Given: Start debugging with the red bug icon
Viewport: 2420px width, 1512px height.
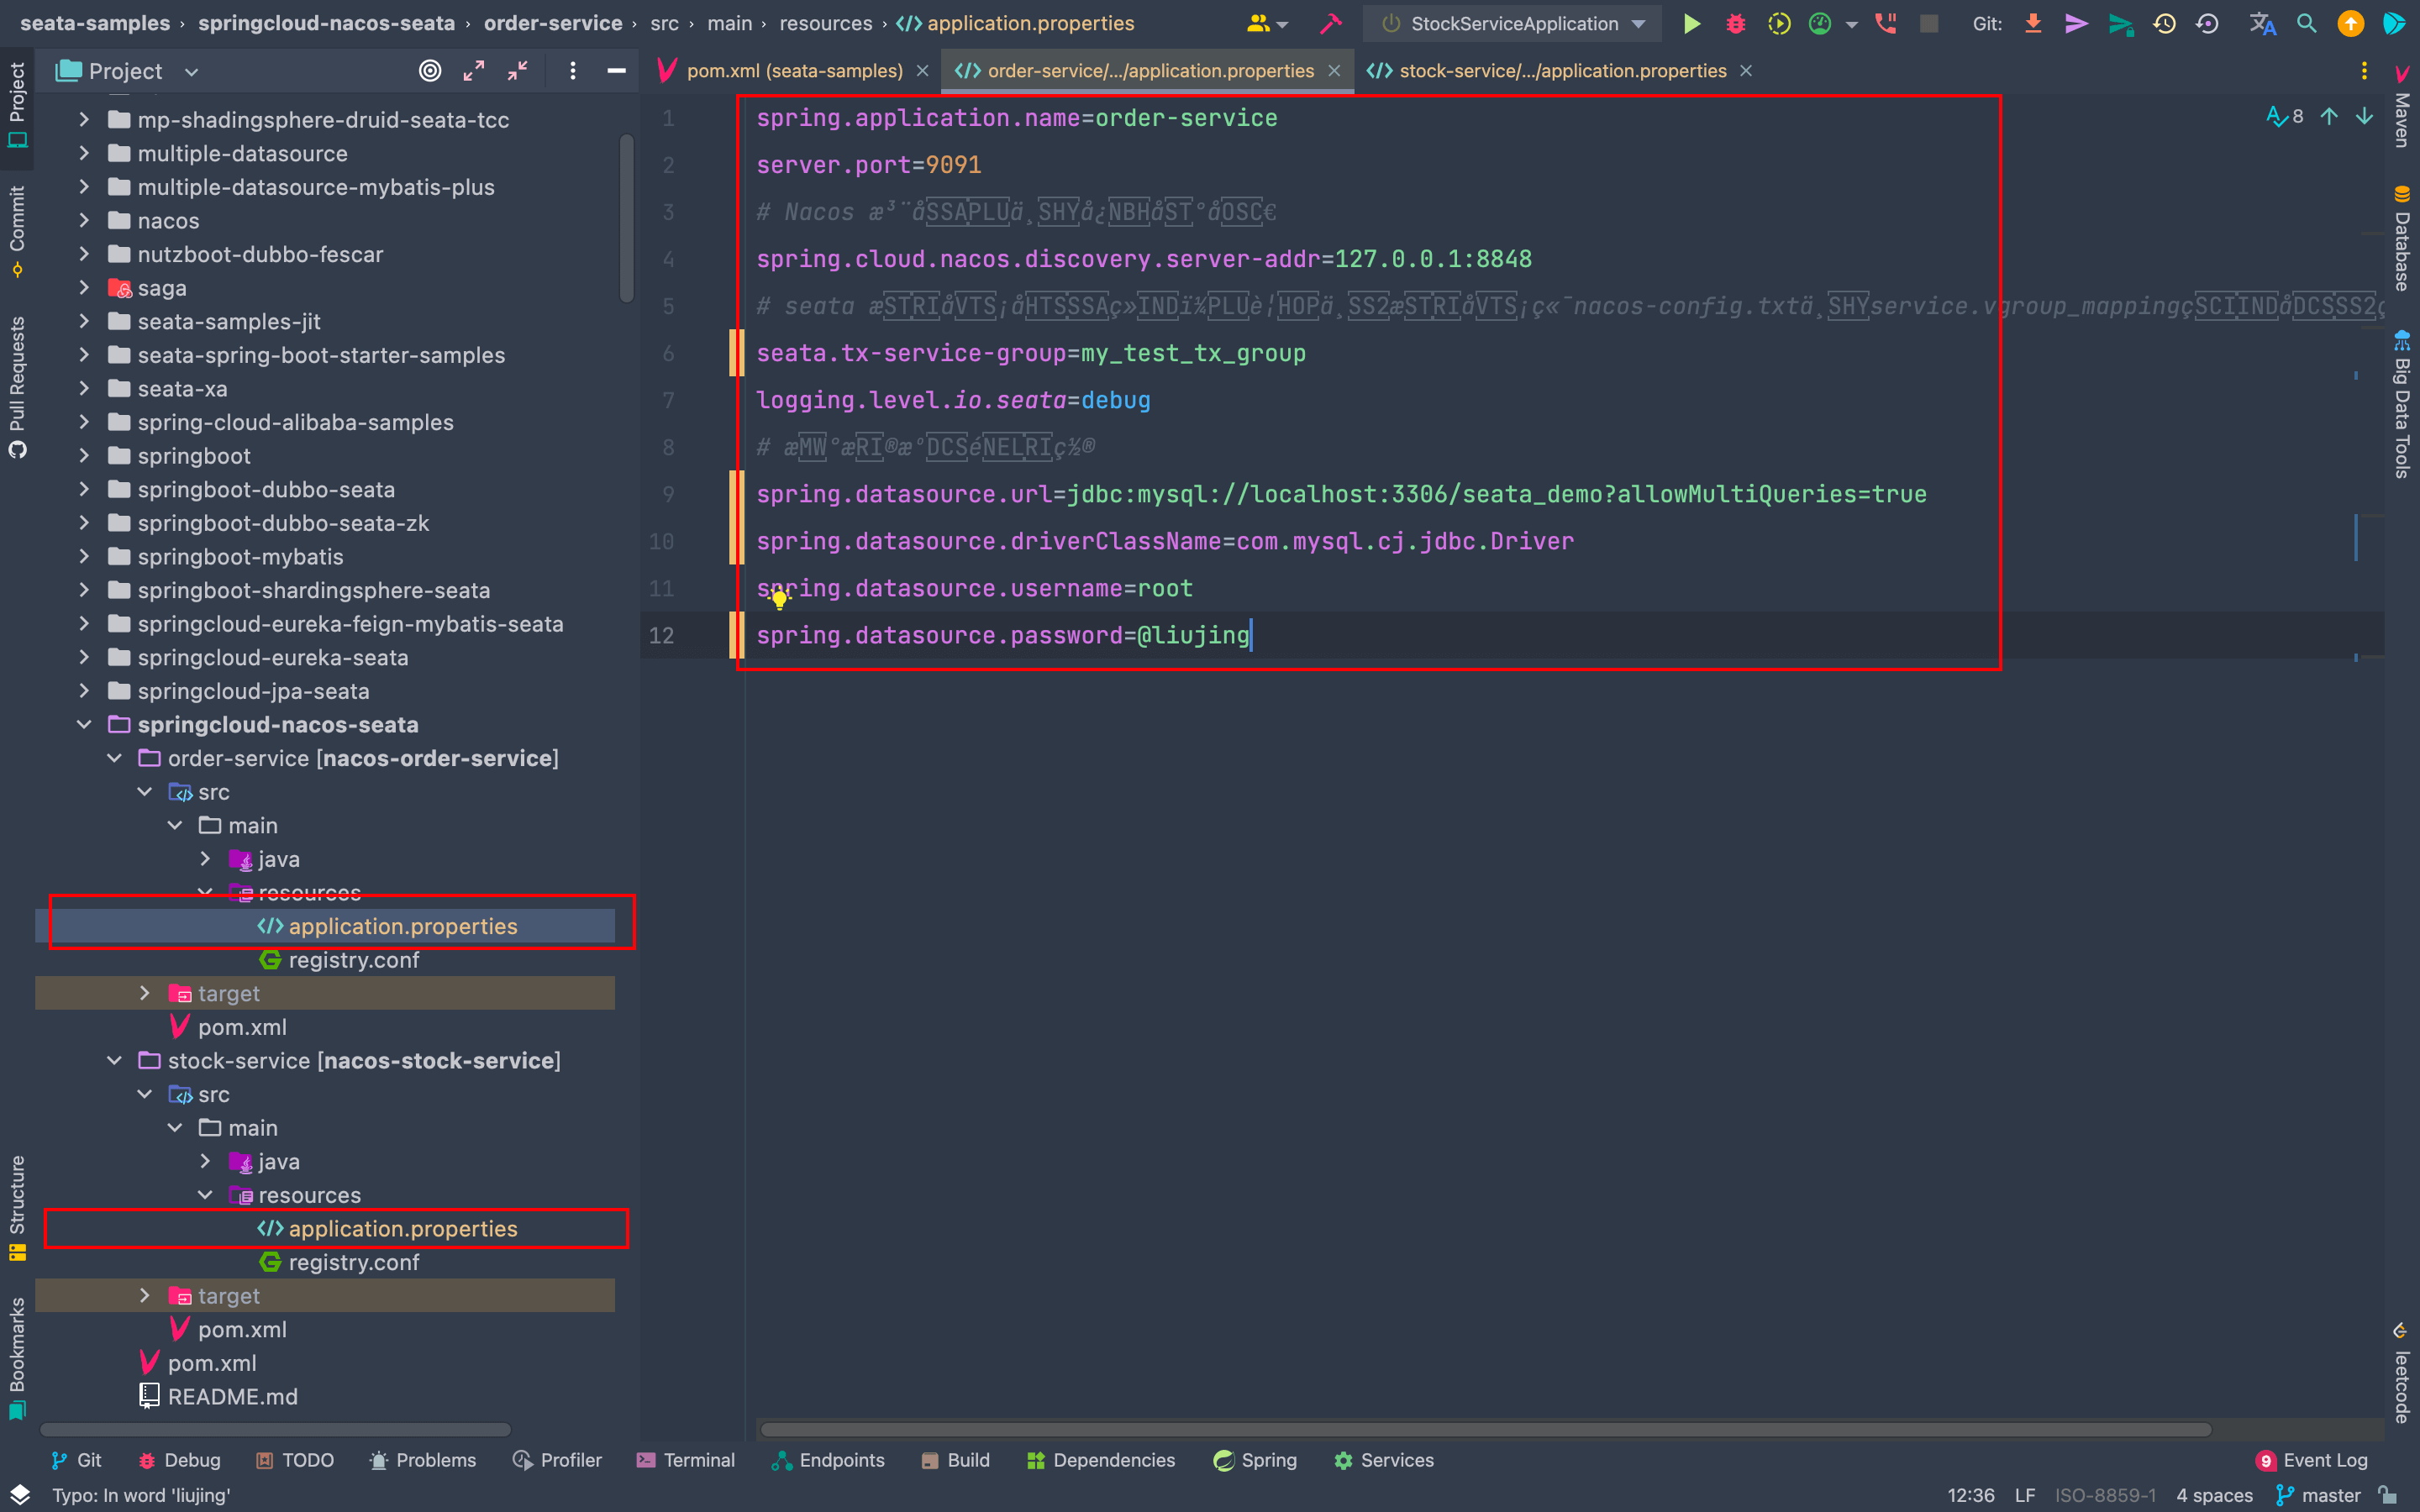Looking at the screenshot, I should (x=1736, y=24).
